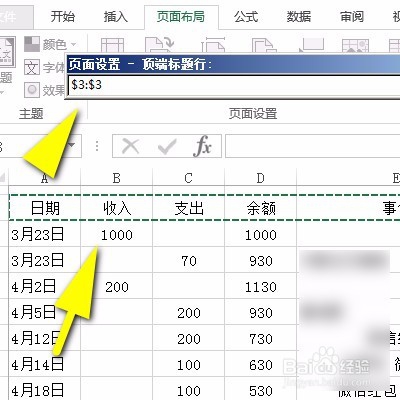Click the paper size icon

click(x=213, y=45)
